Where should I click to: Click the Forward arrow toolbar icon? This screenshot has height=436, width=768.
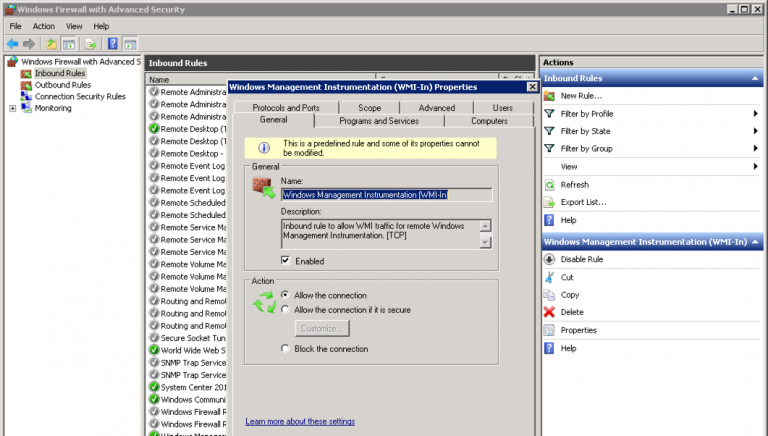(29, 44)
